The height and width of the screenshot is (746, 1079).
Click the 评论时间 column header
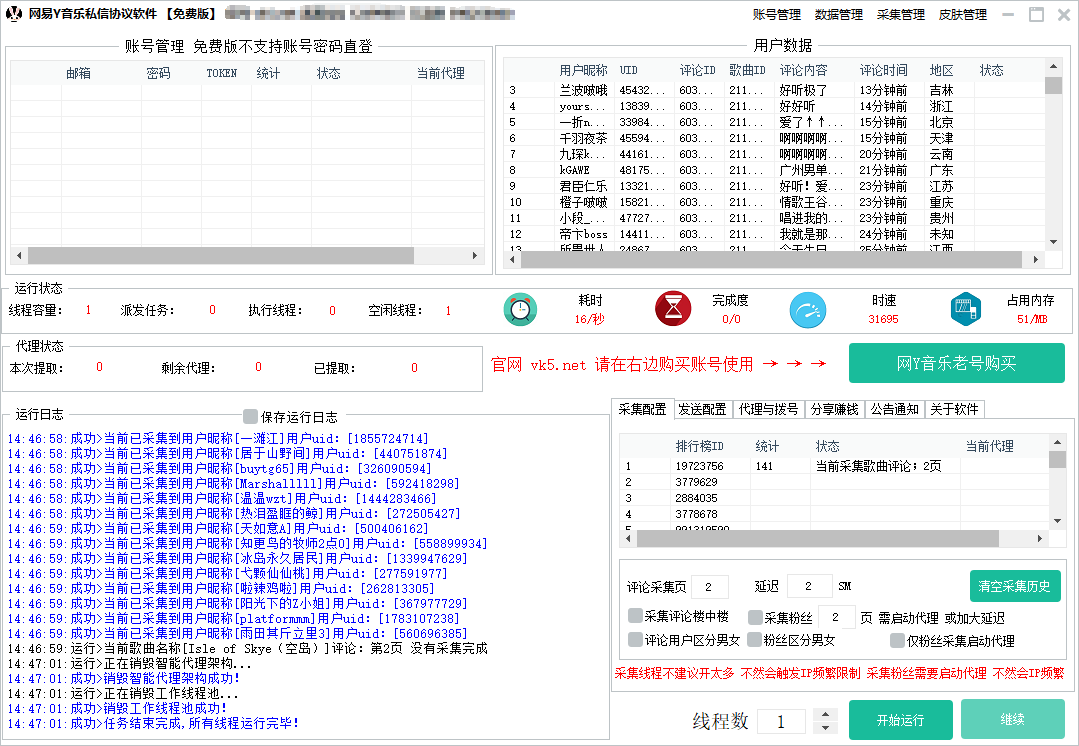pos(884,70)
